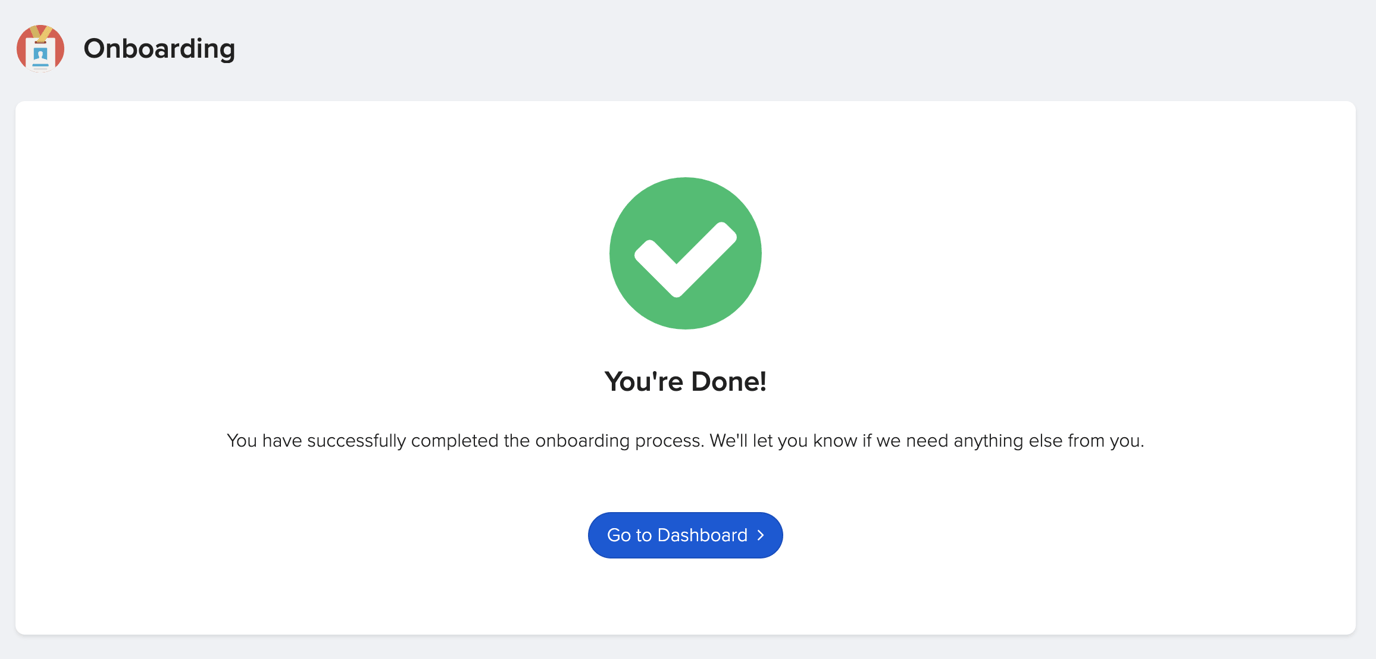Select the onboarding success message text
The image size is (1376, 659).
pos(685,440)
